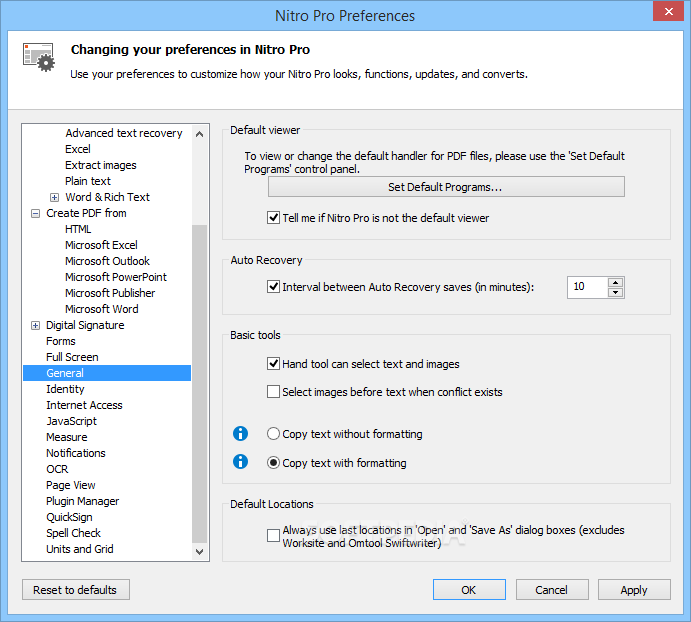
Task: Open Spell Check preferences
Action: tap(73, 533)
